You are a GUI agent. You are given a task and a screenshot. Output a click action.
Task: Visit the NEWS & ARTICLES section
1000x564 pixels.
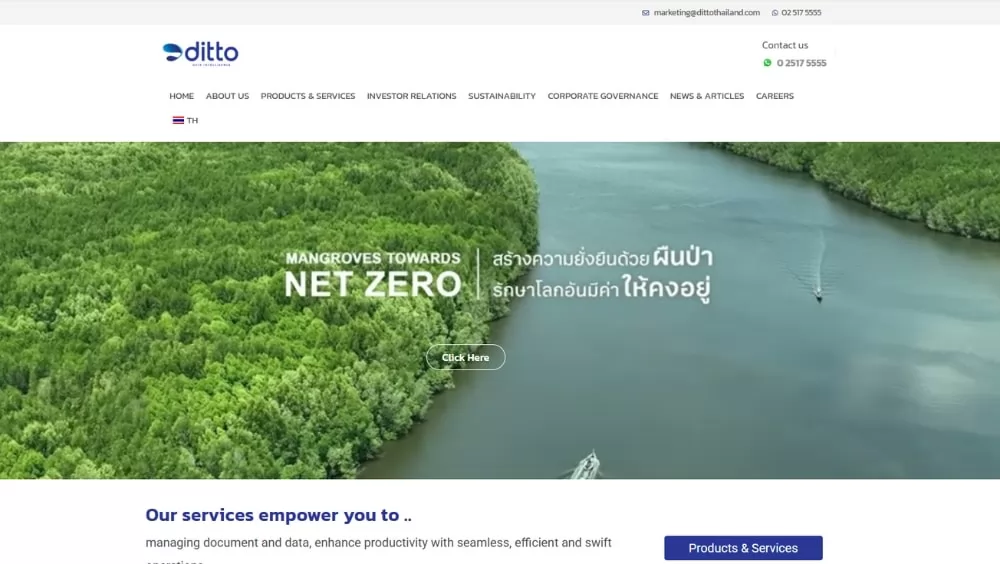[x=707, y=96]
